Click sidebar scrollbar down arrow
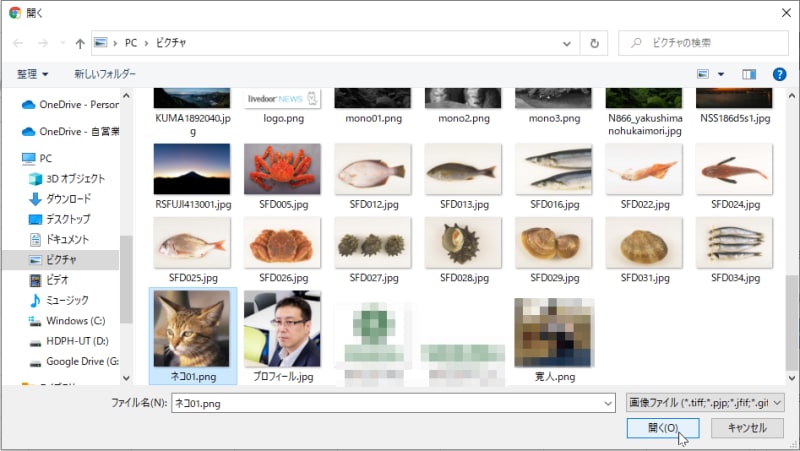Screen dimensions: 800x451 tap(126, 378)
